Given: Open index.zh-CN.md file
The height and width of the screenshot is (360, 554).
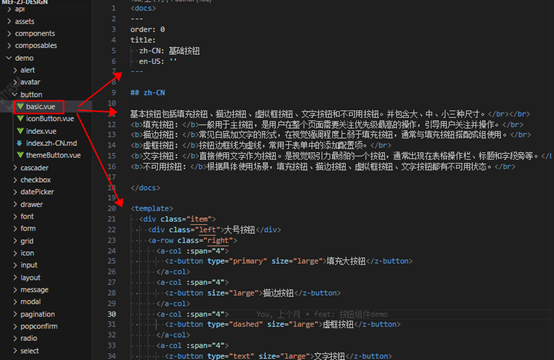Looking at the screenshot, I should (x=51, y=143).
